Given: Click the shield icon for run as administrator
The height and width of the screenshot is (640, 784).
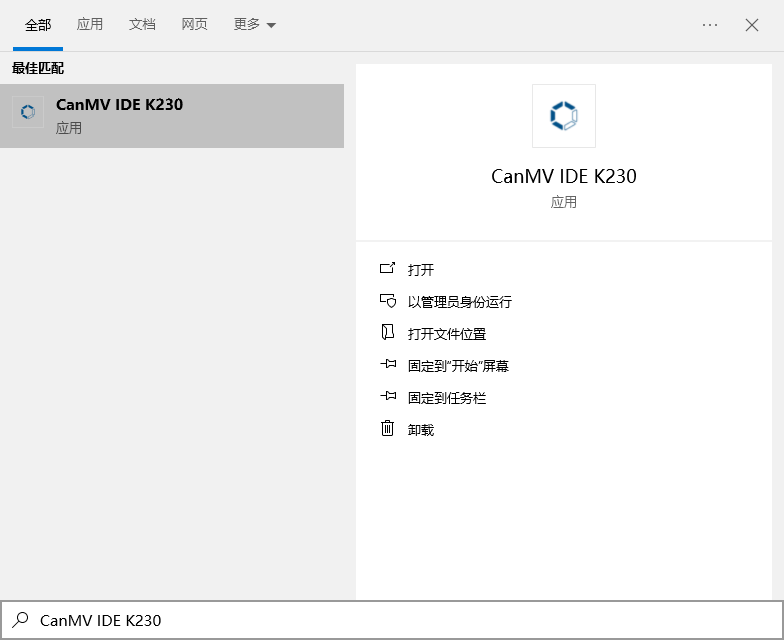Looking at the screenshot, I should pos(388,300).
